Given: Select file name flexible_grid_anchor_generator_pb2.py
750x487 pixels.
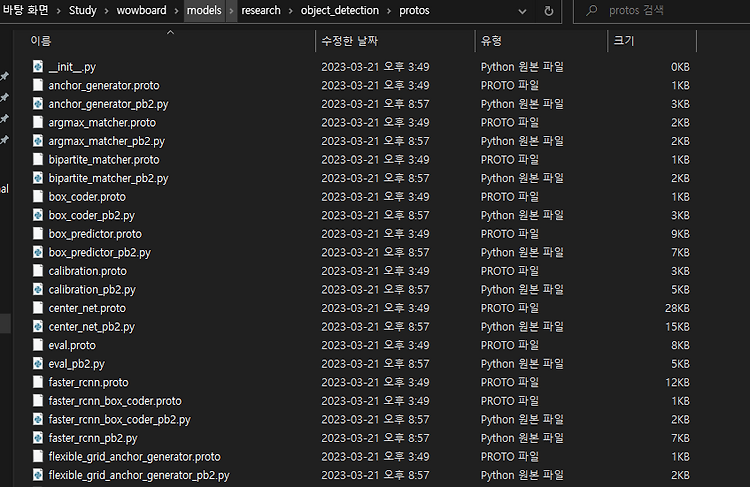Looking at the screenshot, I should tap(139, 475).
